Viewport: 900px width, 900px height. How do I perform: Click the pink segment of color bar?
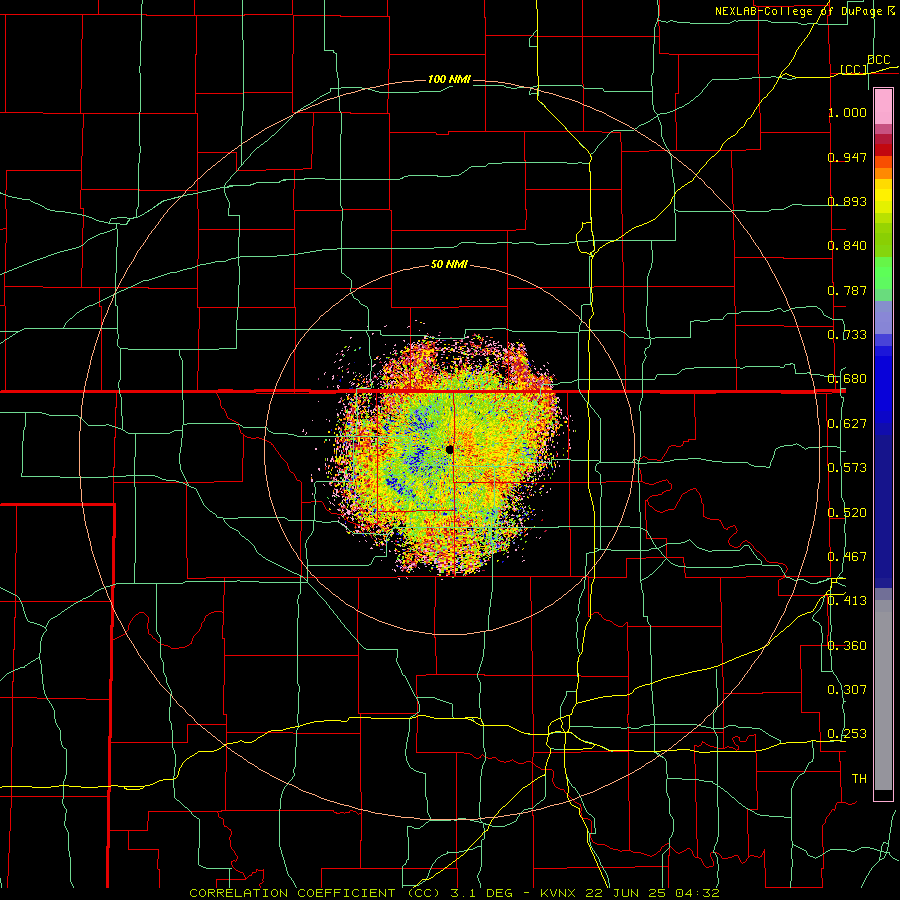click(883, 106)
